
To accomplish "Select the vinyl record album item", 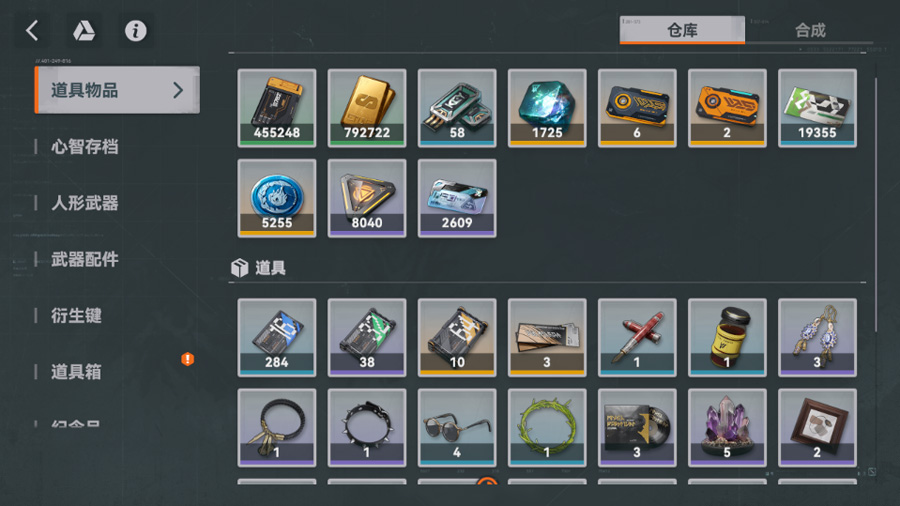I will coord(637,427).
